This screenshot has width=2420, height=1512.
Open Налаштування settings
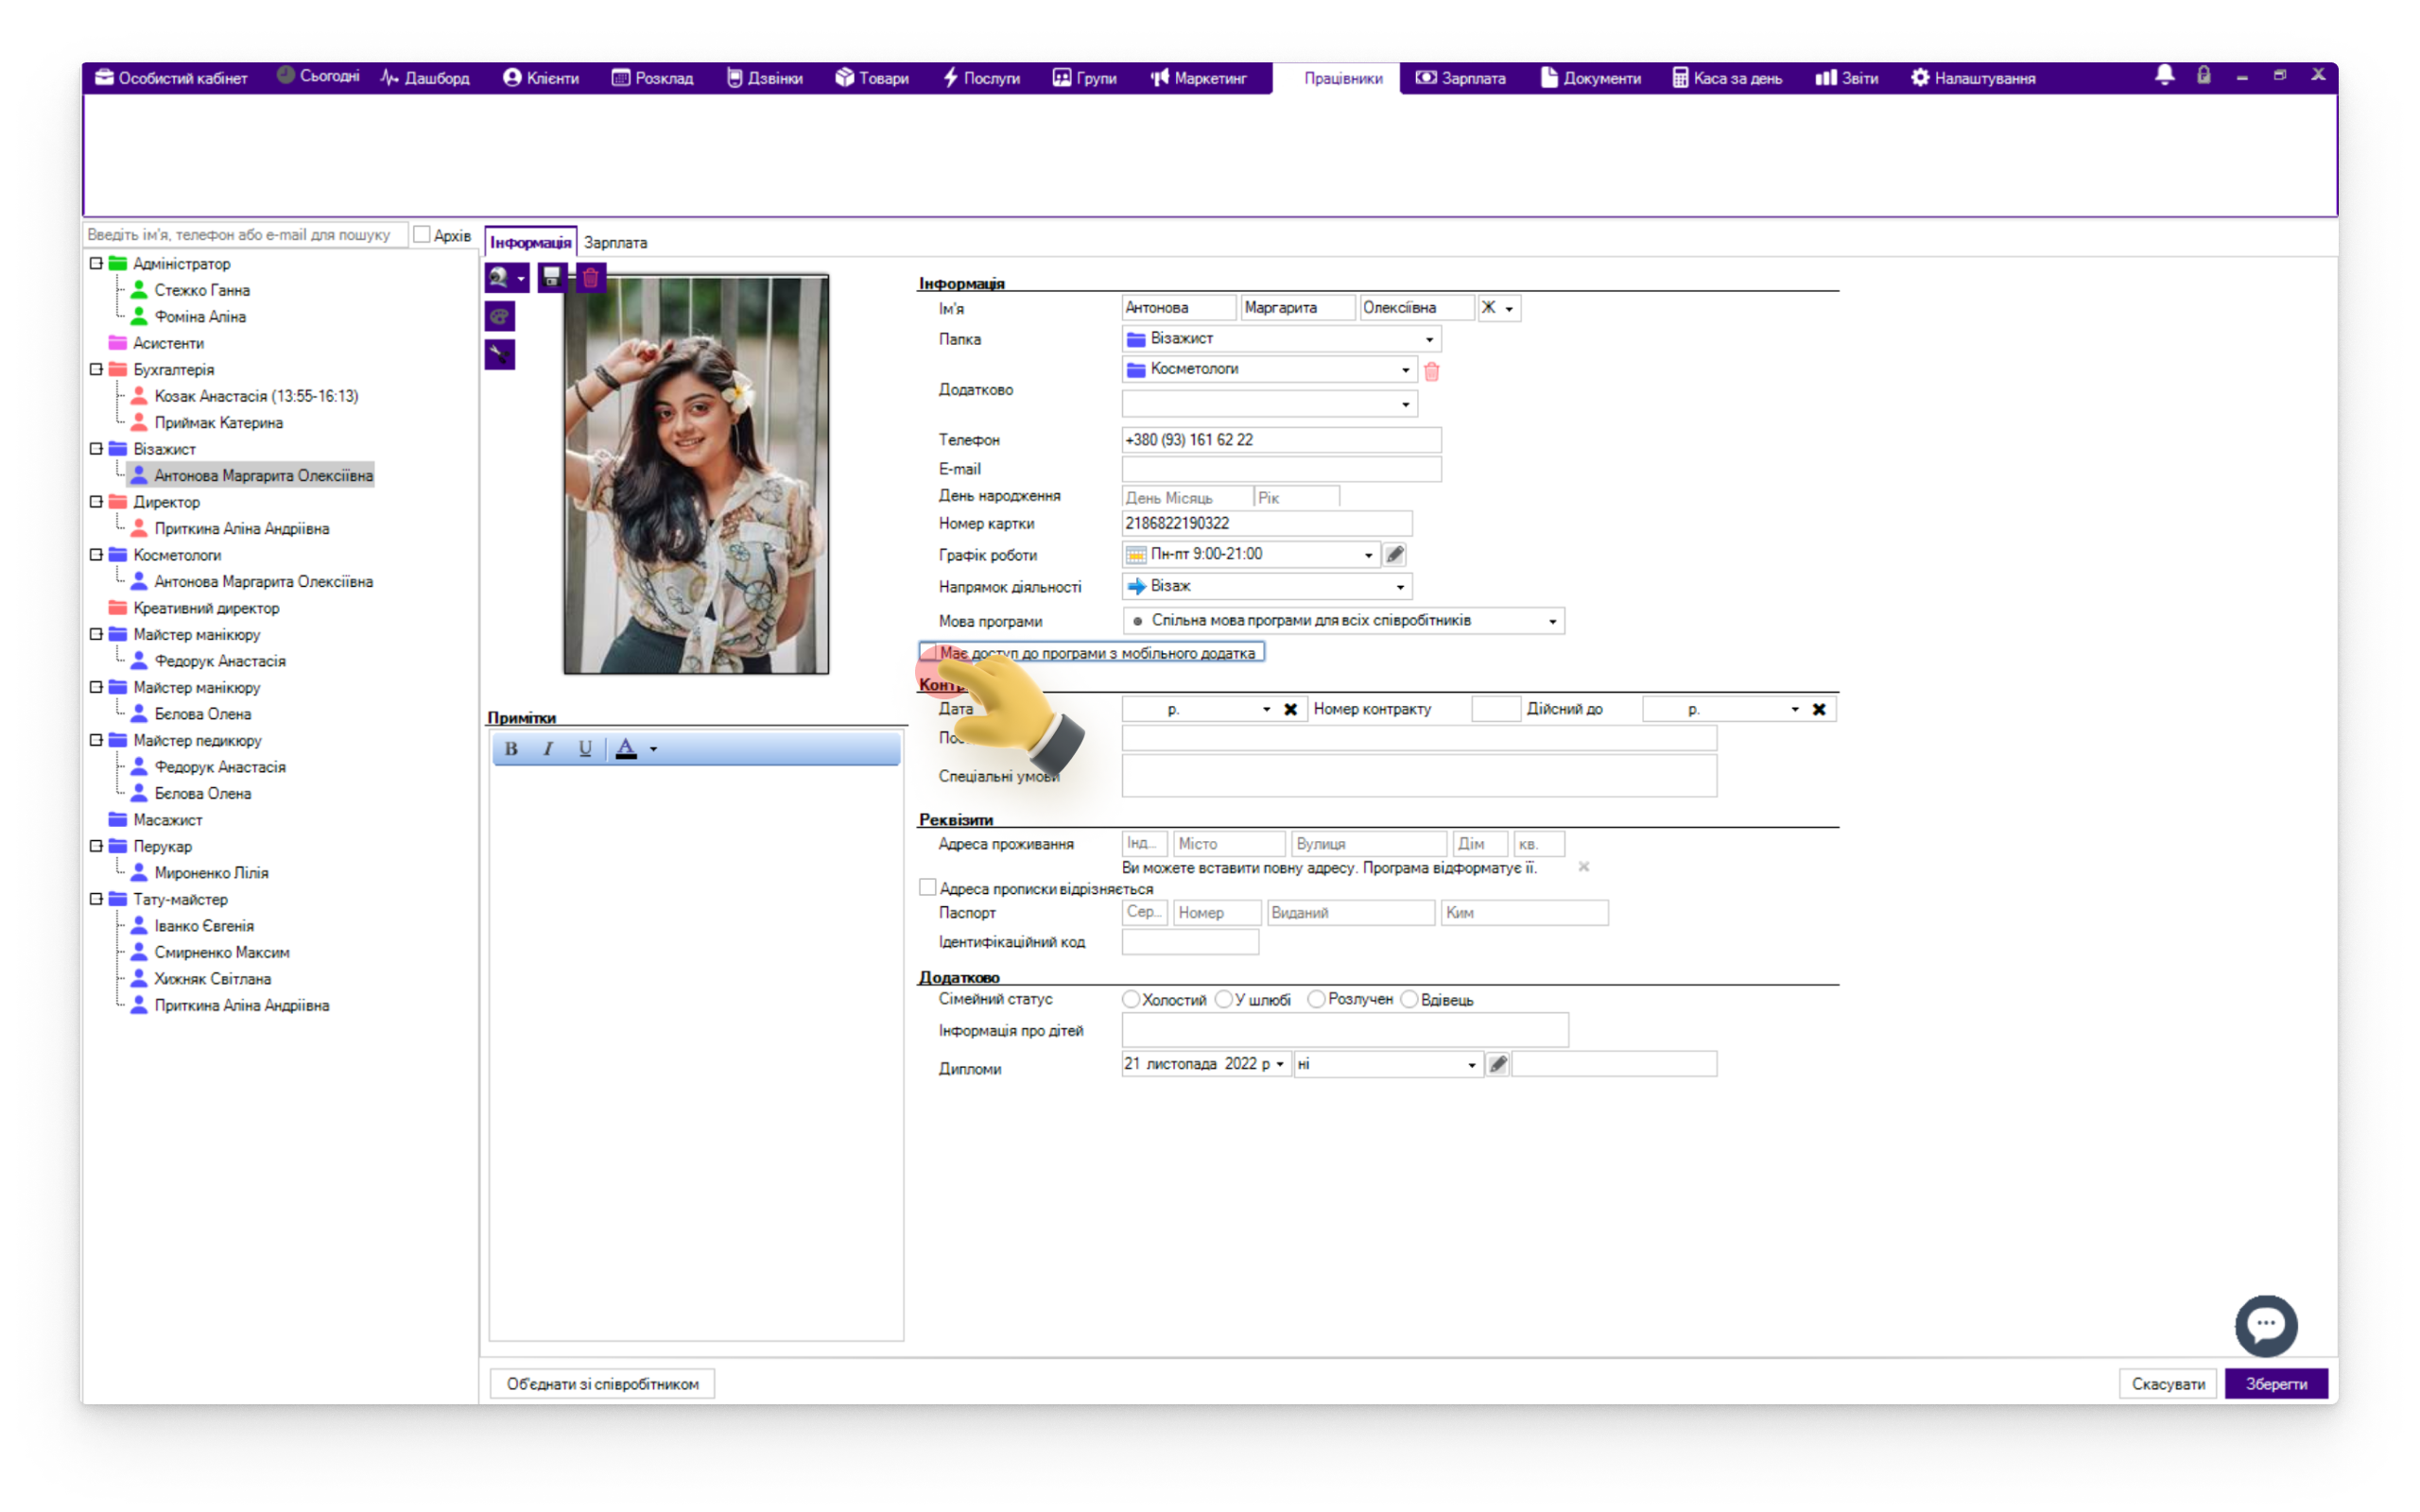[x=1973, y=78]
